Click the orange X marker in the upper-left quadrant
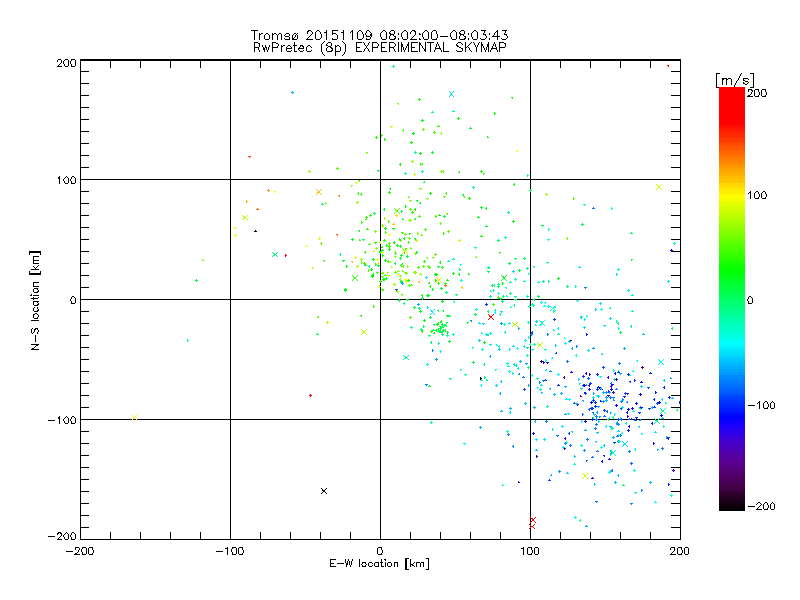This screenshot has width=800, height=600. (x=319, y=192)
